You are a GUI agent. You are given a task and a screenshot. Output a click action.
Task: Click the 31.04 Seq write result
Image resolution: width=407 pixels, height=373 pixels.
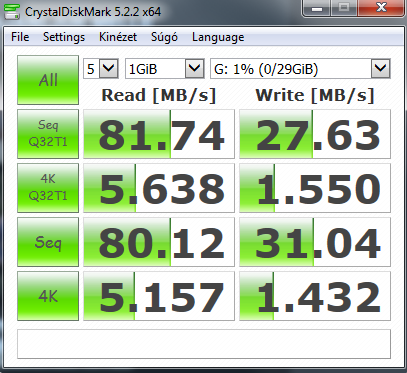(x=315, y=242)
